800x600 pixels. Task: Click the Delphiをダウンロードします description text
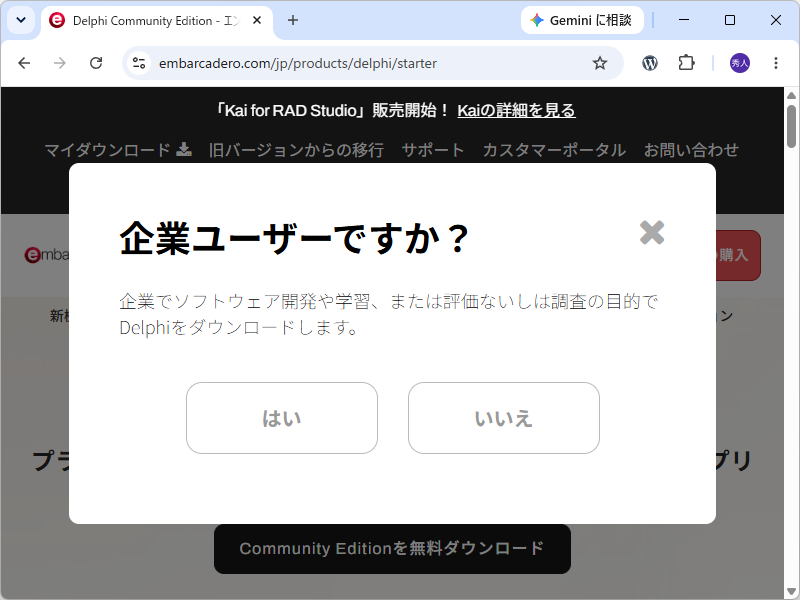239,327
